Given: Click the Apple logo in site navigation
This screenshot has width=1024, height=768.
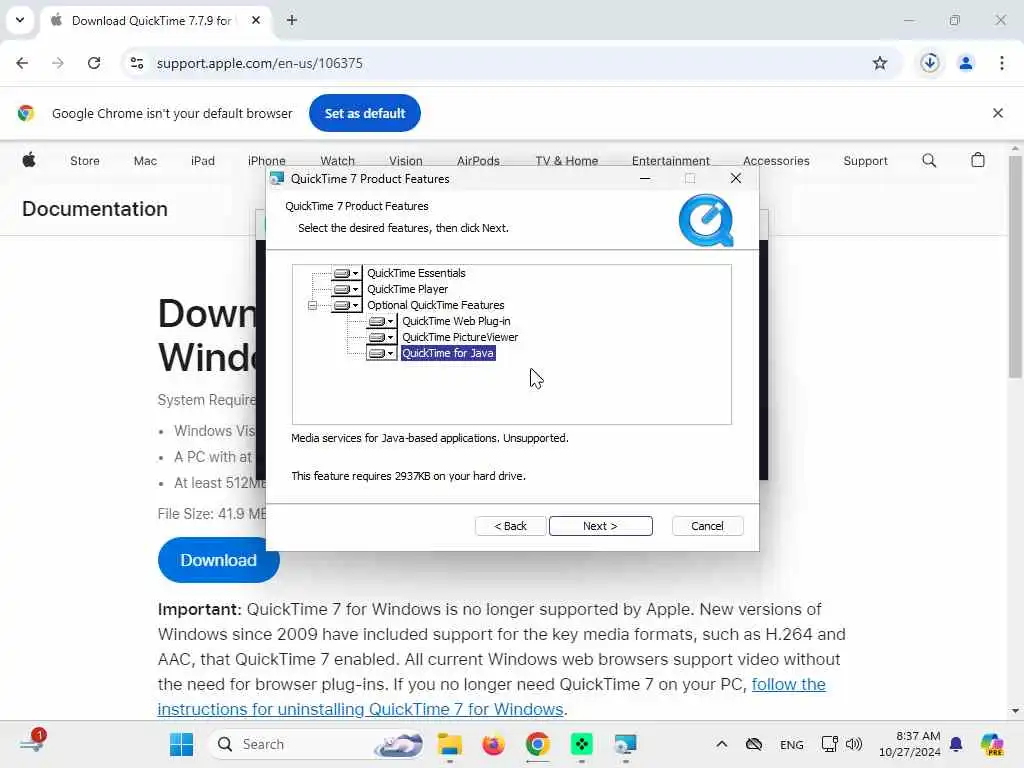Looking at the screenshot, I should click(29, 160).
